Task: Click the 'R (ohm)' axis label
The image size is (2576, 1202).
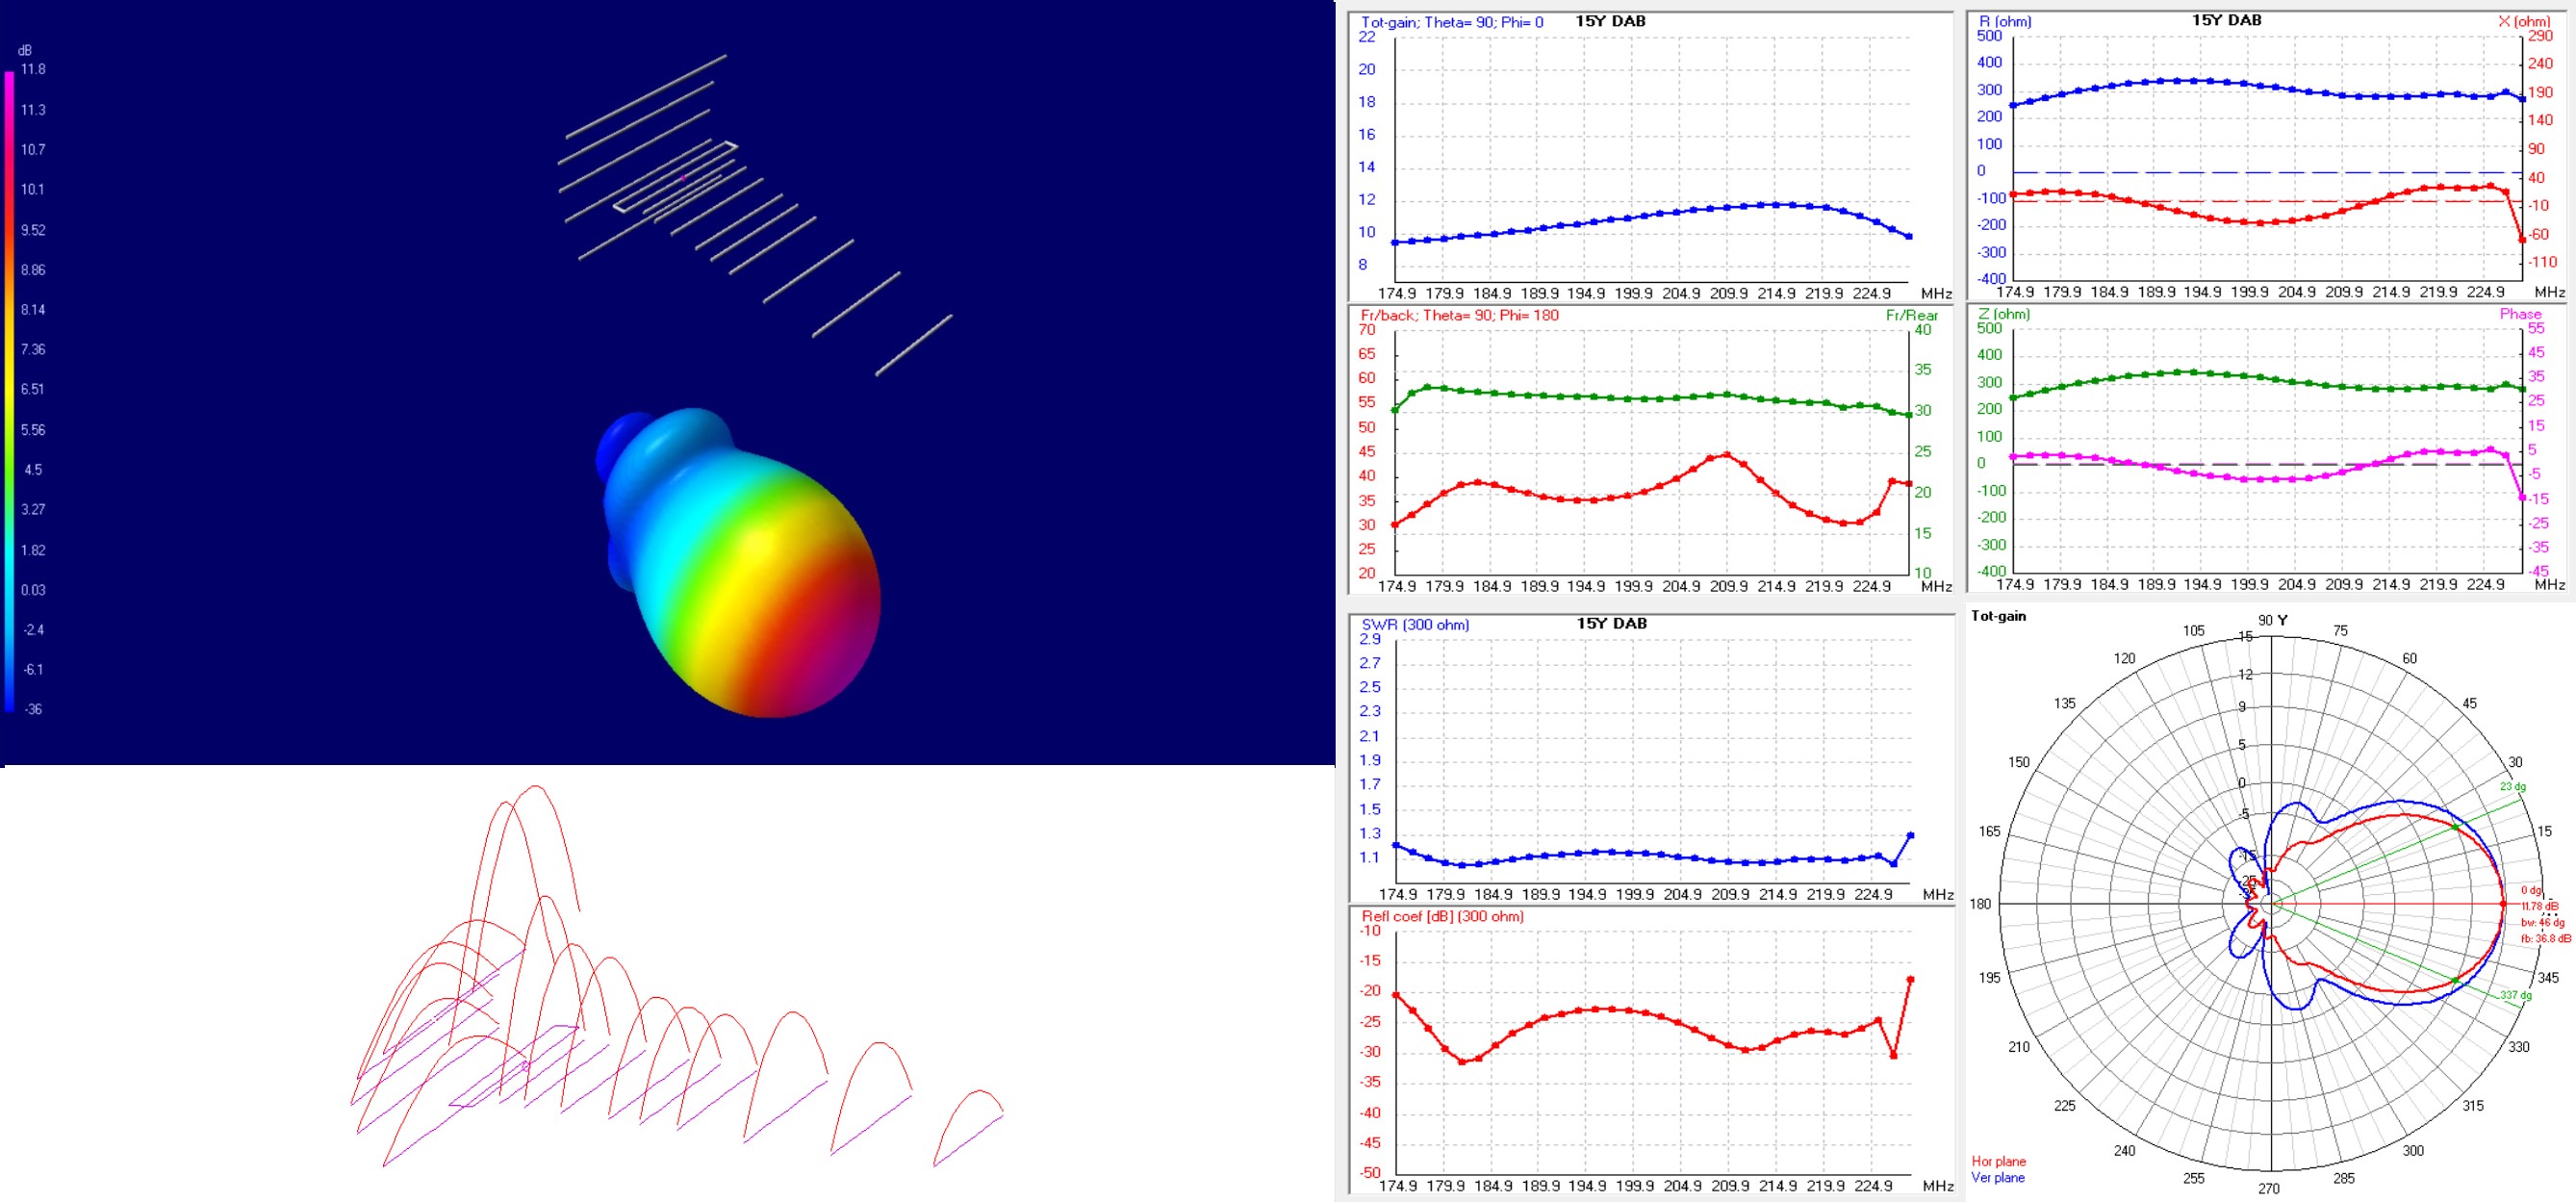Action: [x=2005, y=21]
